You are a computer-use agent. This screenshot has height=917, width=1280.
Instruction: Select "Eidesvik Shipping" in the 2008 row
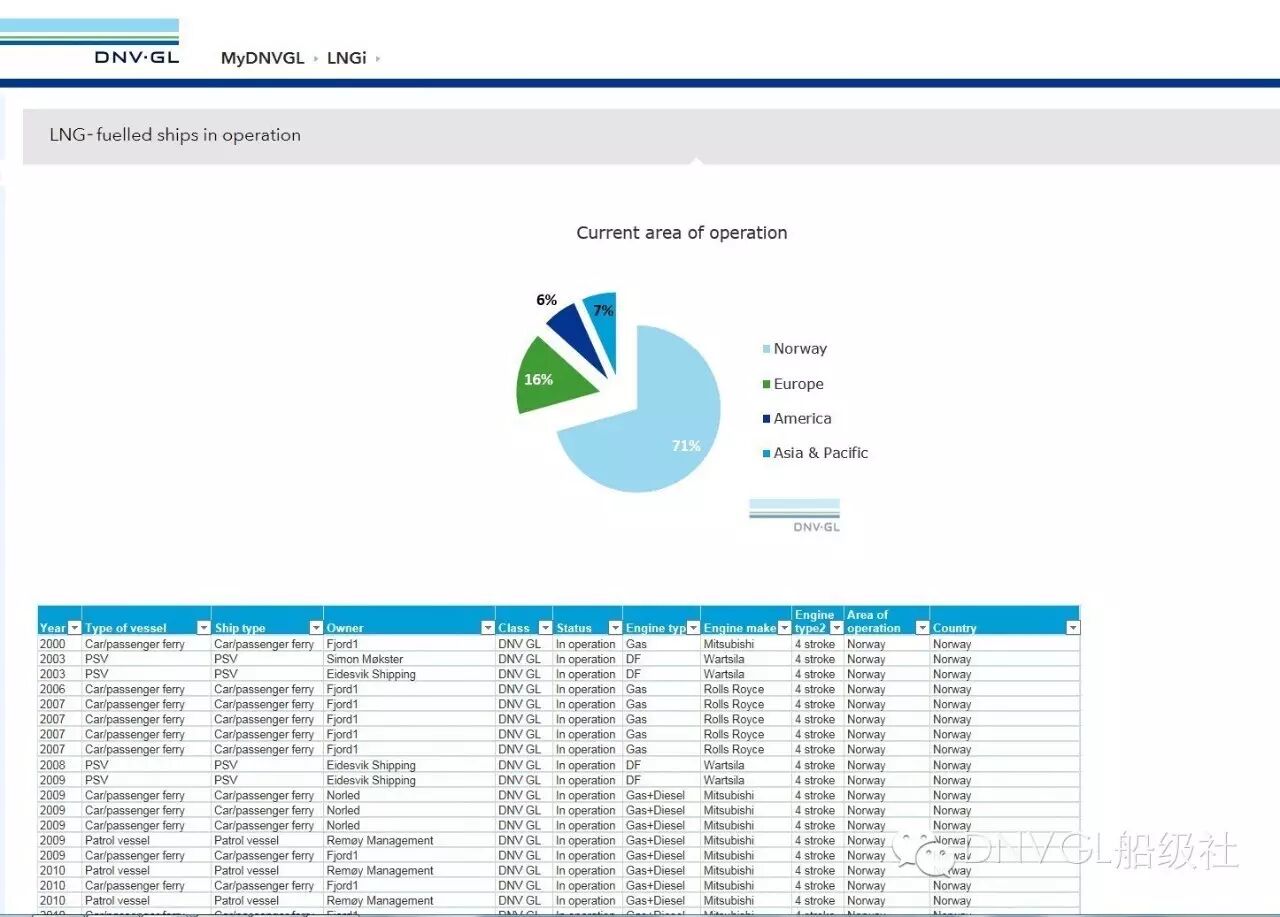[x=371, y=765]
